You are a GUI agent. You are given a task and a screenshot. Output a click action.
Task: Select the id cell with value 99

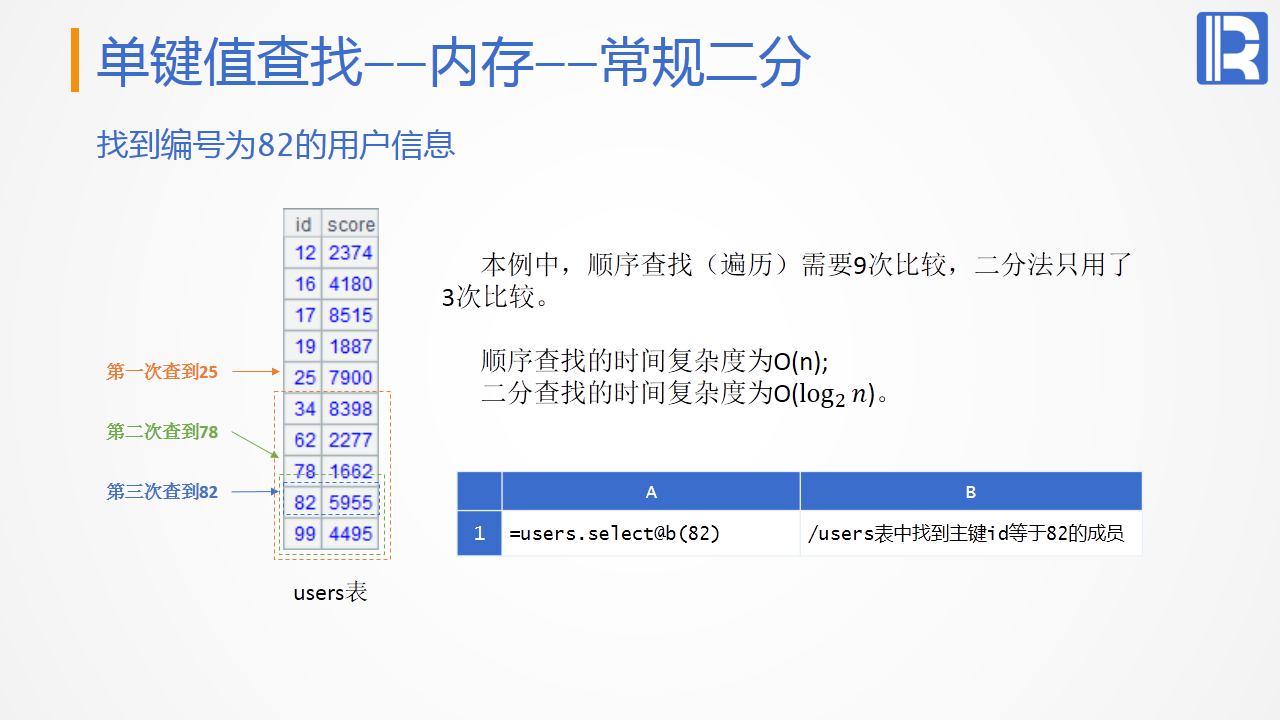(303, 533)
